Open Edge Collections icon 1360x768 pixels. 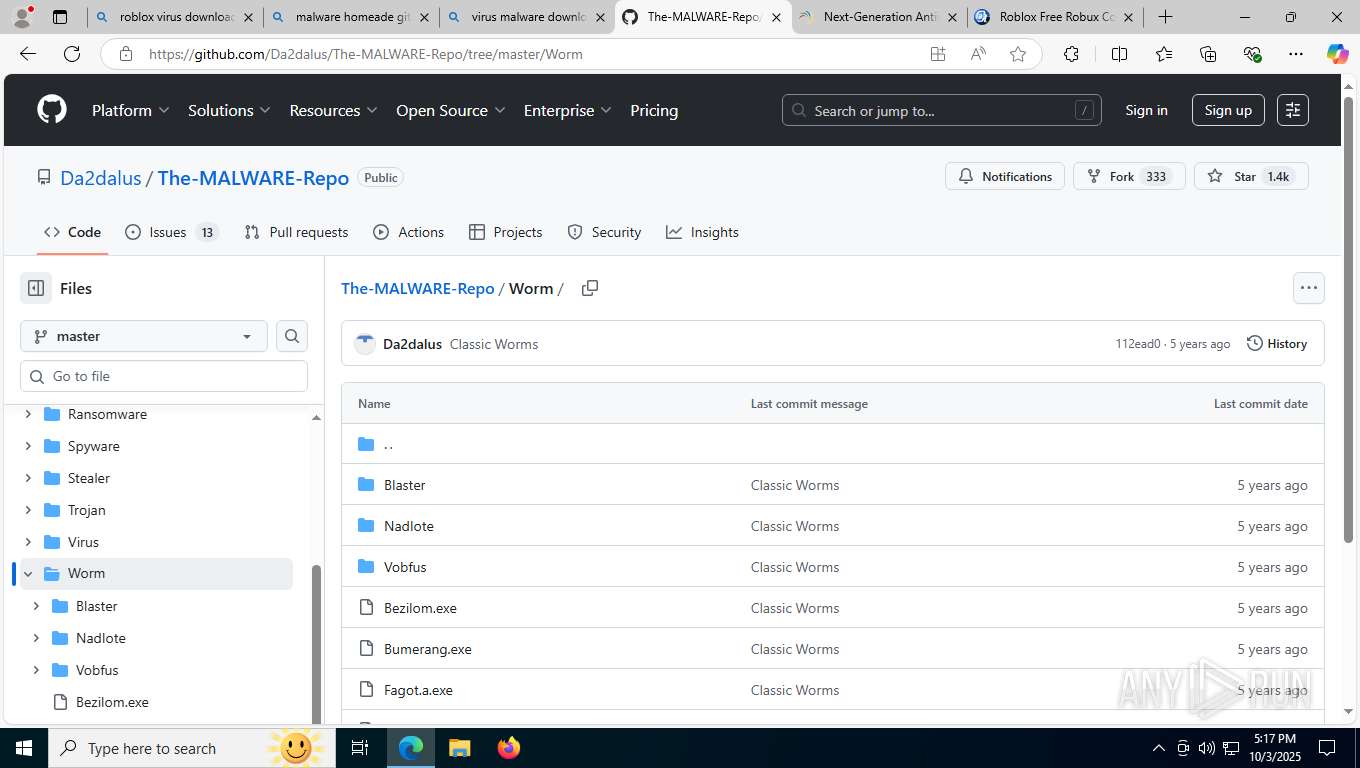pos(1208,54)
